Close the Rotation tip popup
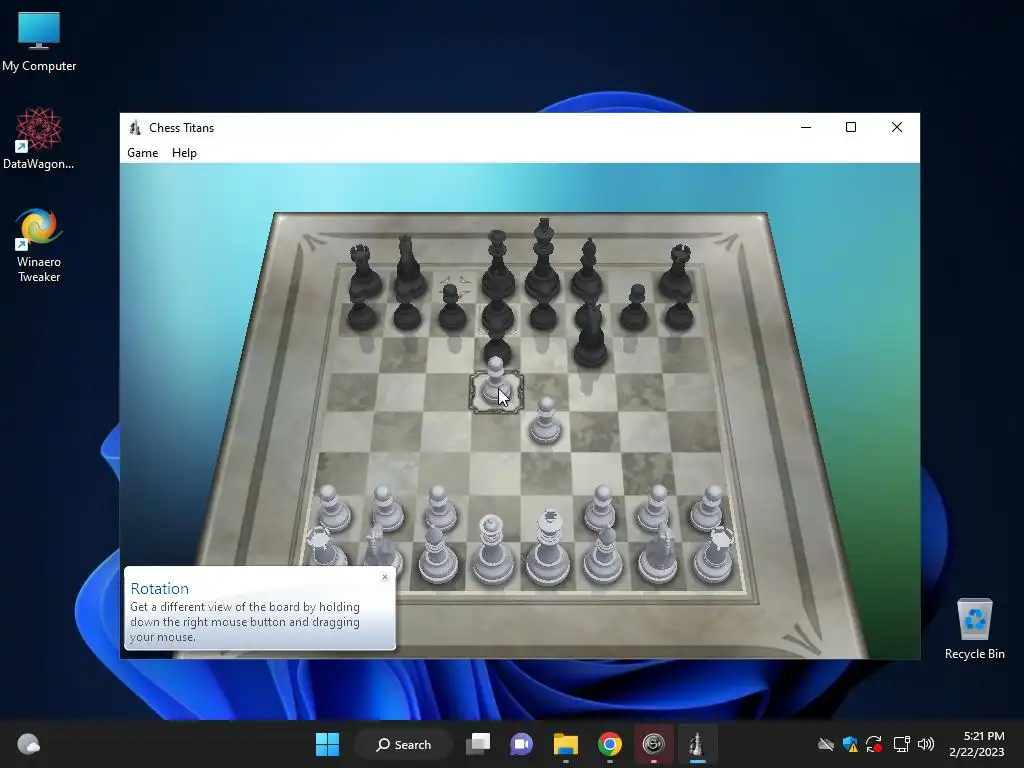1024x768 pixels. click(x=385, y=577)
